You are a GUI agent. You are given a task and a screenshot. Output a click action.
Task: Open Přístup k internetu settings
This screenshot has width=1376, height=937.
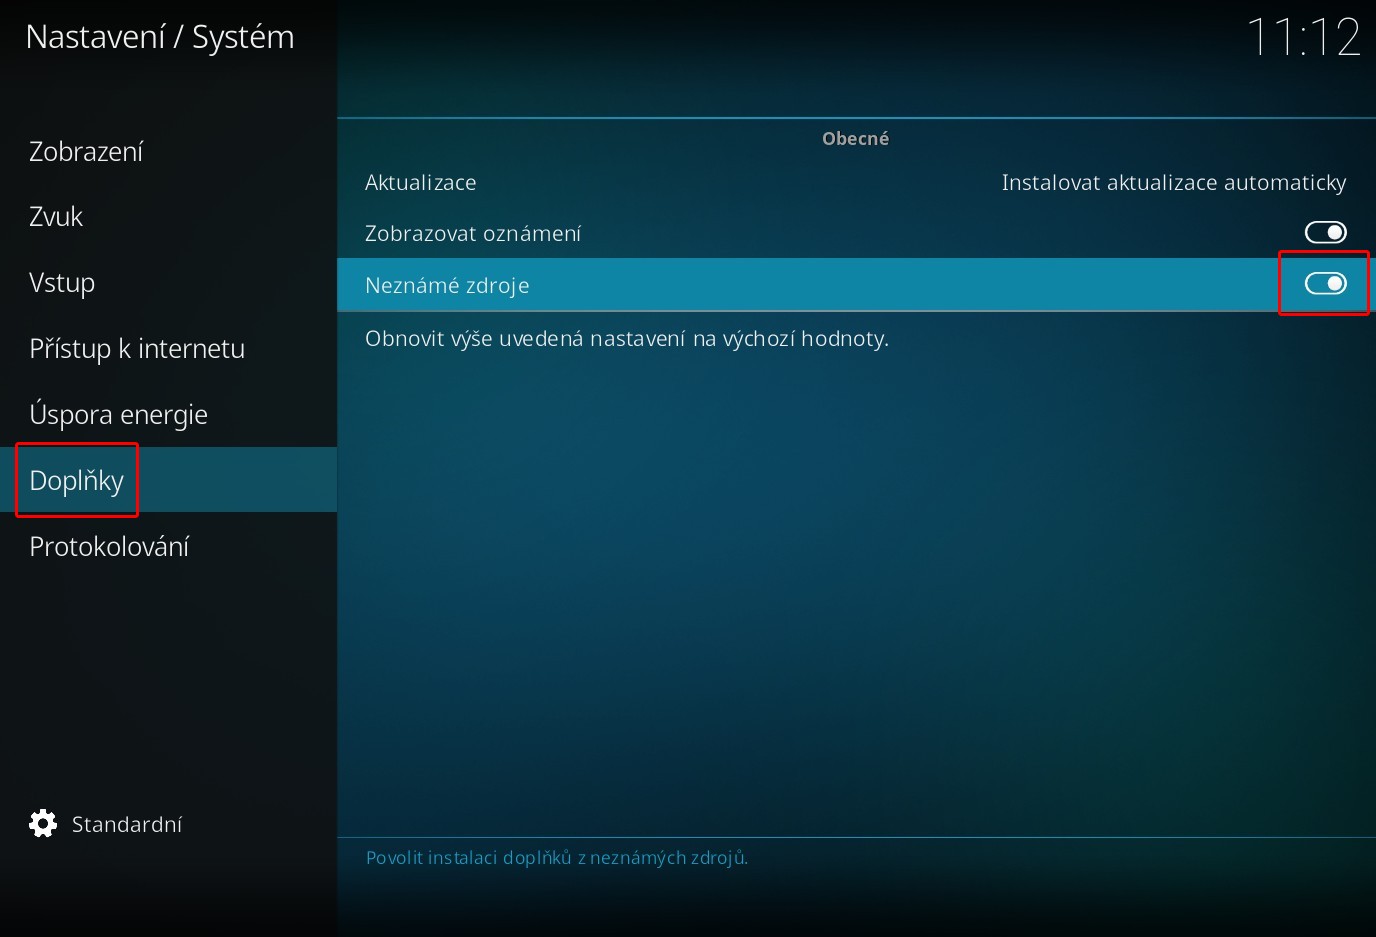pyautogui.click(x=137, y=348)
